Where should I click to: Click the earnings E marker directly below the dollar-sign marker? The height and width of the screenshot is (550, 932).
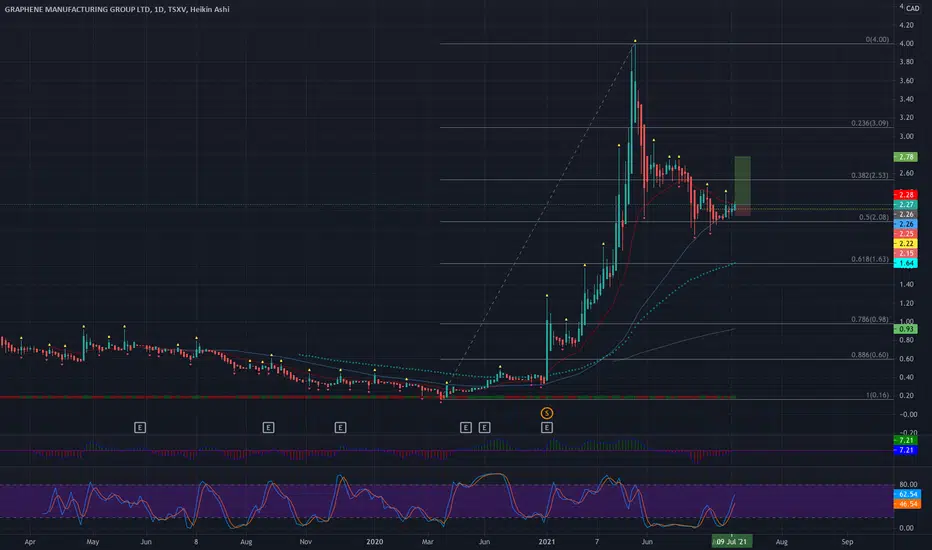click(x=547, y=428)
